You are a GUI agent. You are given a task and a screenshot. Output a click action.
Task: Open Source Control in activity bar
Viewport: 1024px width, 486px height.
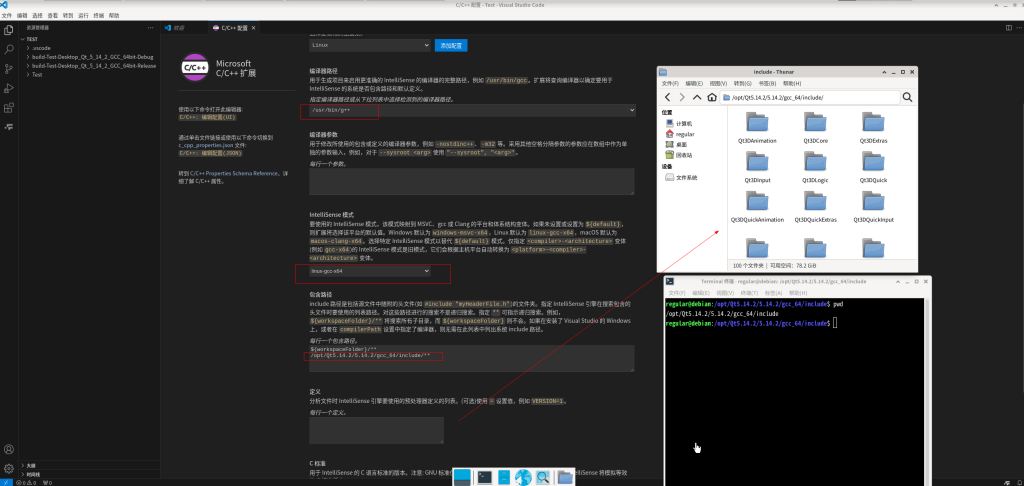tap(9, 69)
